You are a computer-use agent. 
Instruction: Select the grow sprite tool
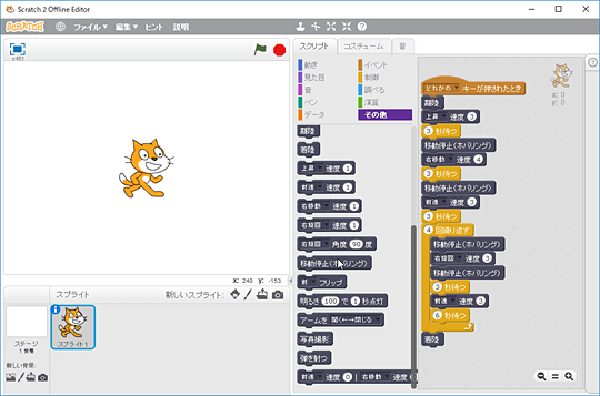point(331,26)
